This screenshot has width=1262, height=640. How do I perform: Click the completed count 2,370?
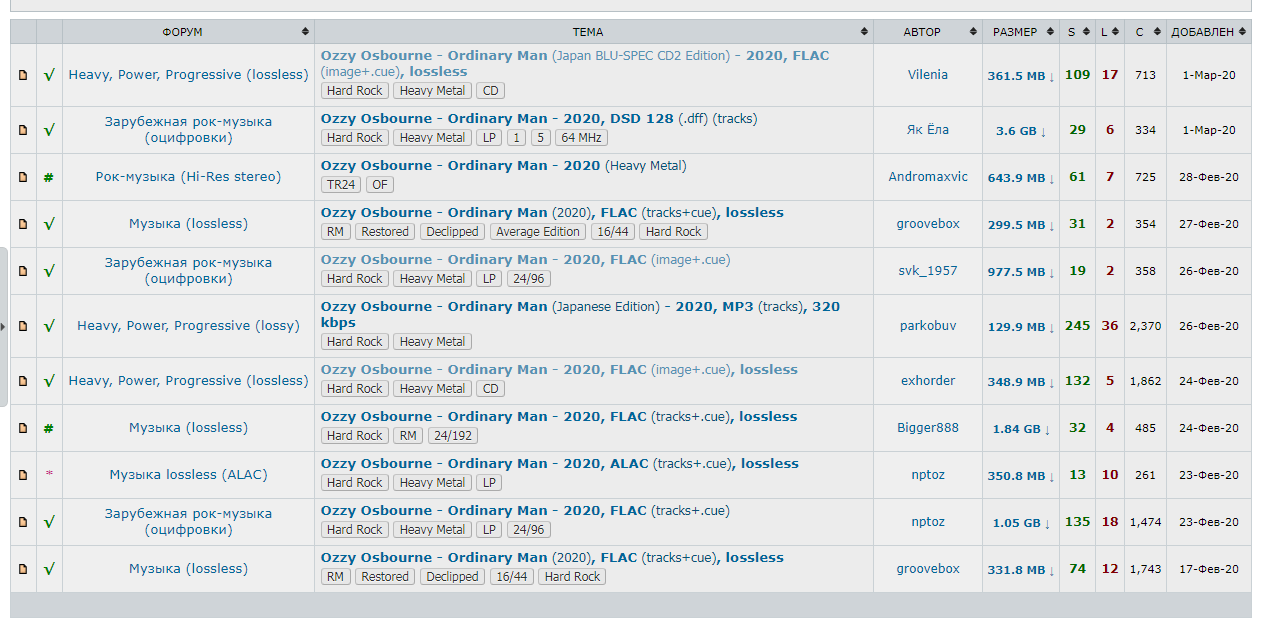click(x=1145, y=326)
